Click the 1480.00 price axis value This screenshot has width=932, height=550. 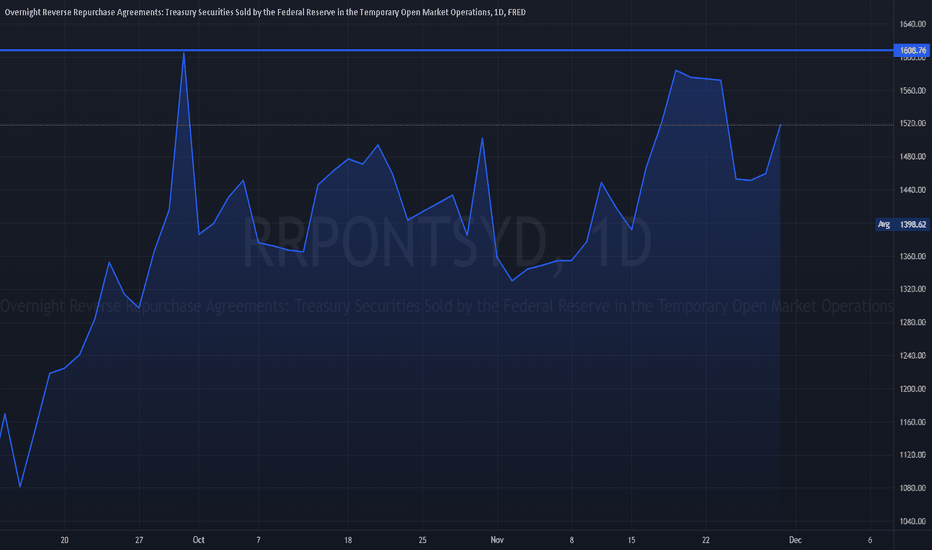click(912, 156)
